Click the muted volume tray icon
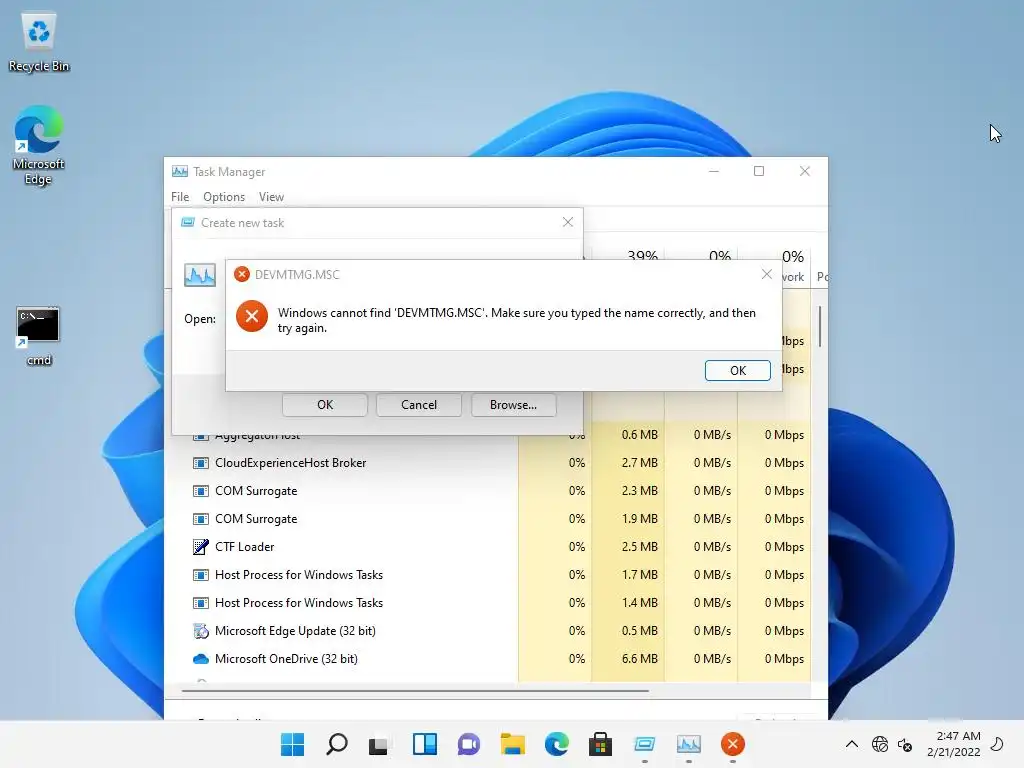Image resolution: width=1024 pixels, height=768 pixels. (905, 744)
